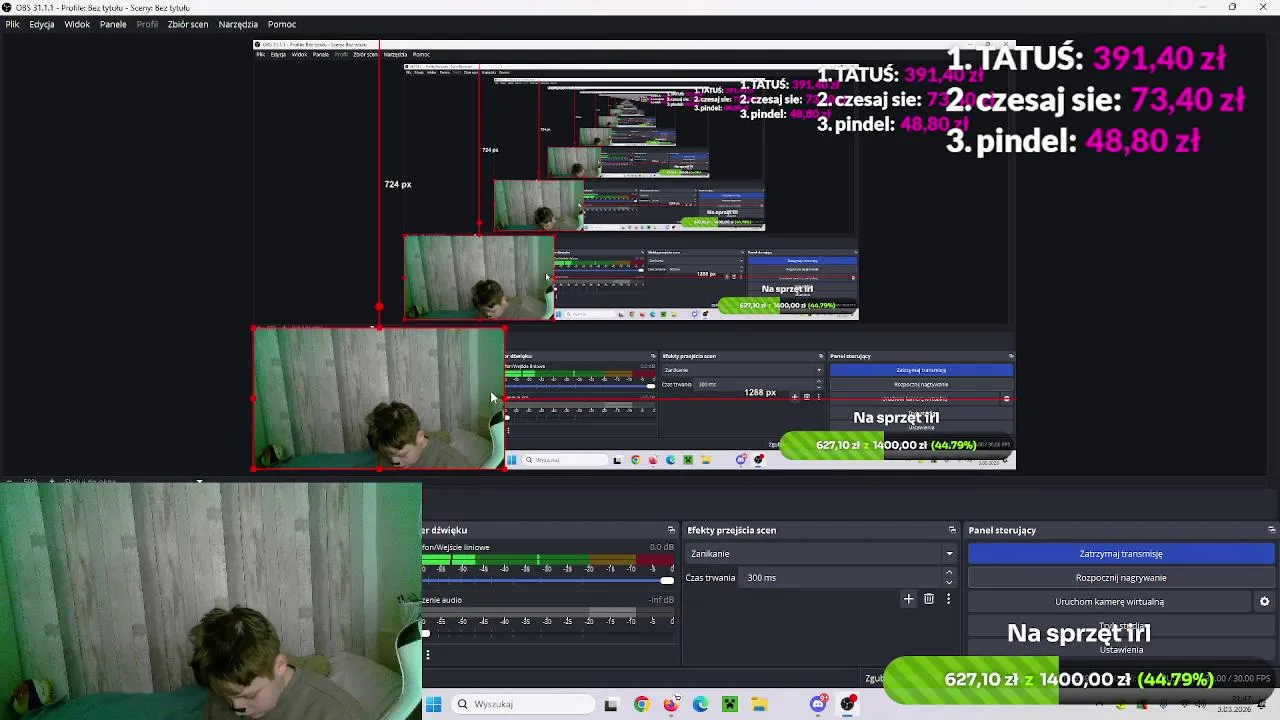
Task: Open virtual camera settings gear
Action: (1264, 602)
